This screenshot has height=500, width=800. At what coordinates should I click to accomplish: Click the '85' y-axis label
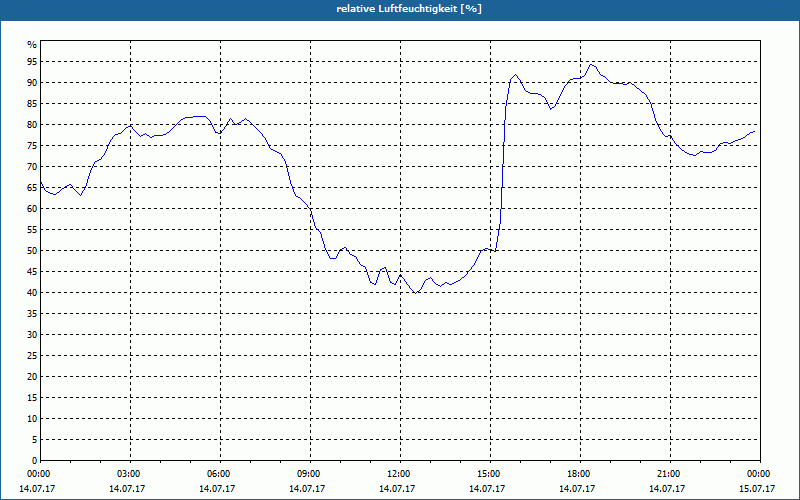(32, 104)
